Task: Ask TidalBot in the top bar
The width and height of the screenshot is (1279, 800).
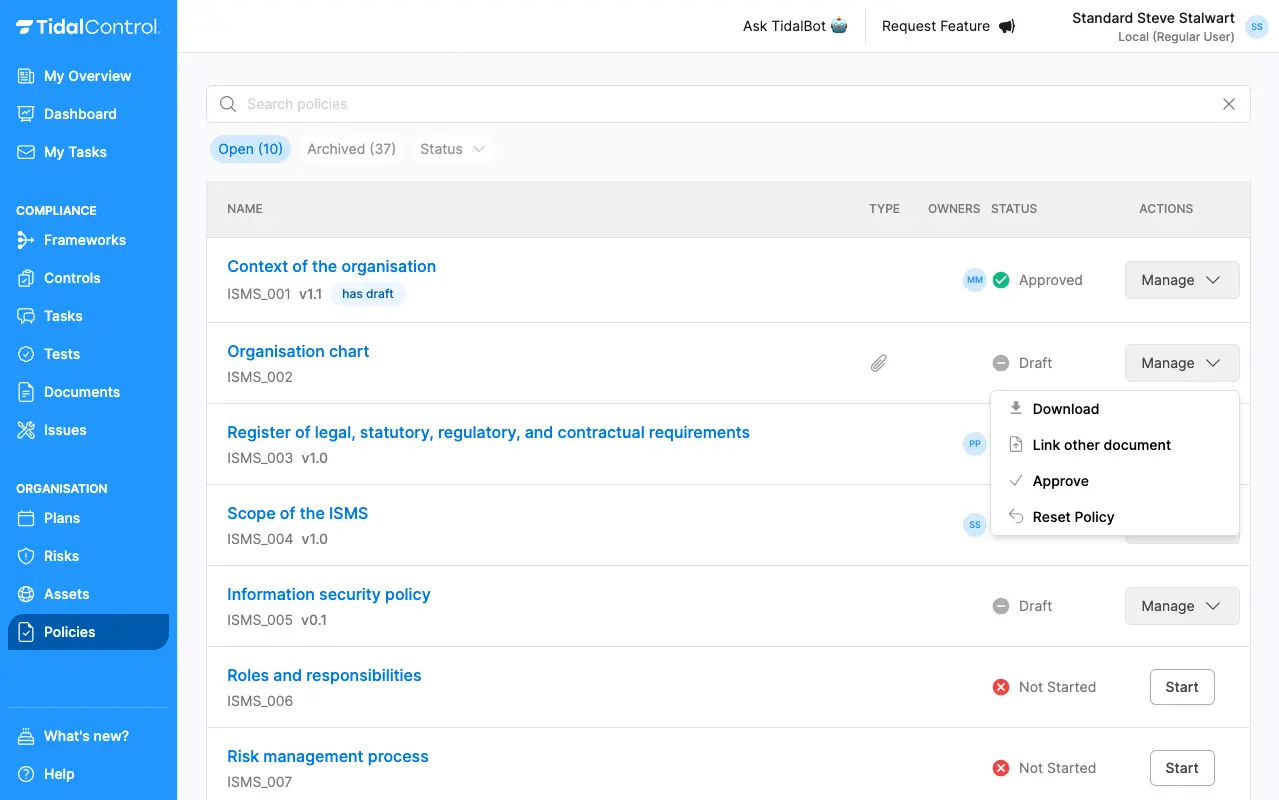Action: coord(795,26)
